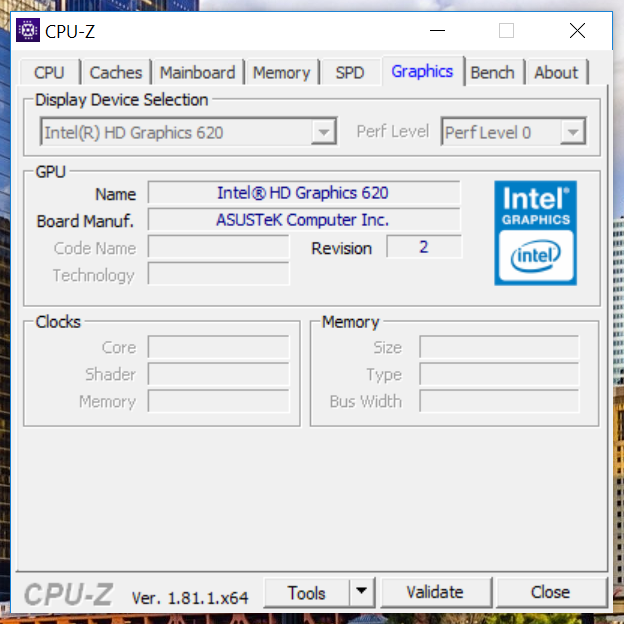Click the Clocks Core field
Image resolution: width=624 pixels, height=624 pixels.
218,347
